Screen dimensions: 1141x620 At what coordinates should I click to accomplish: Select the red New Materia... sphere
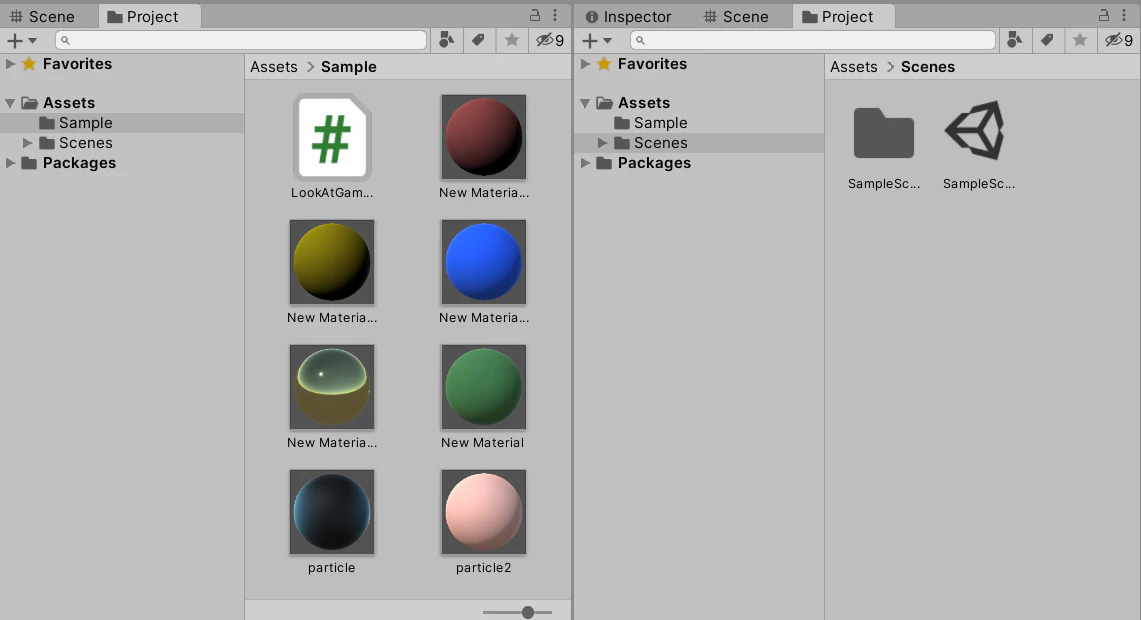click(x=483, y=137)
